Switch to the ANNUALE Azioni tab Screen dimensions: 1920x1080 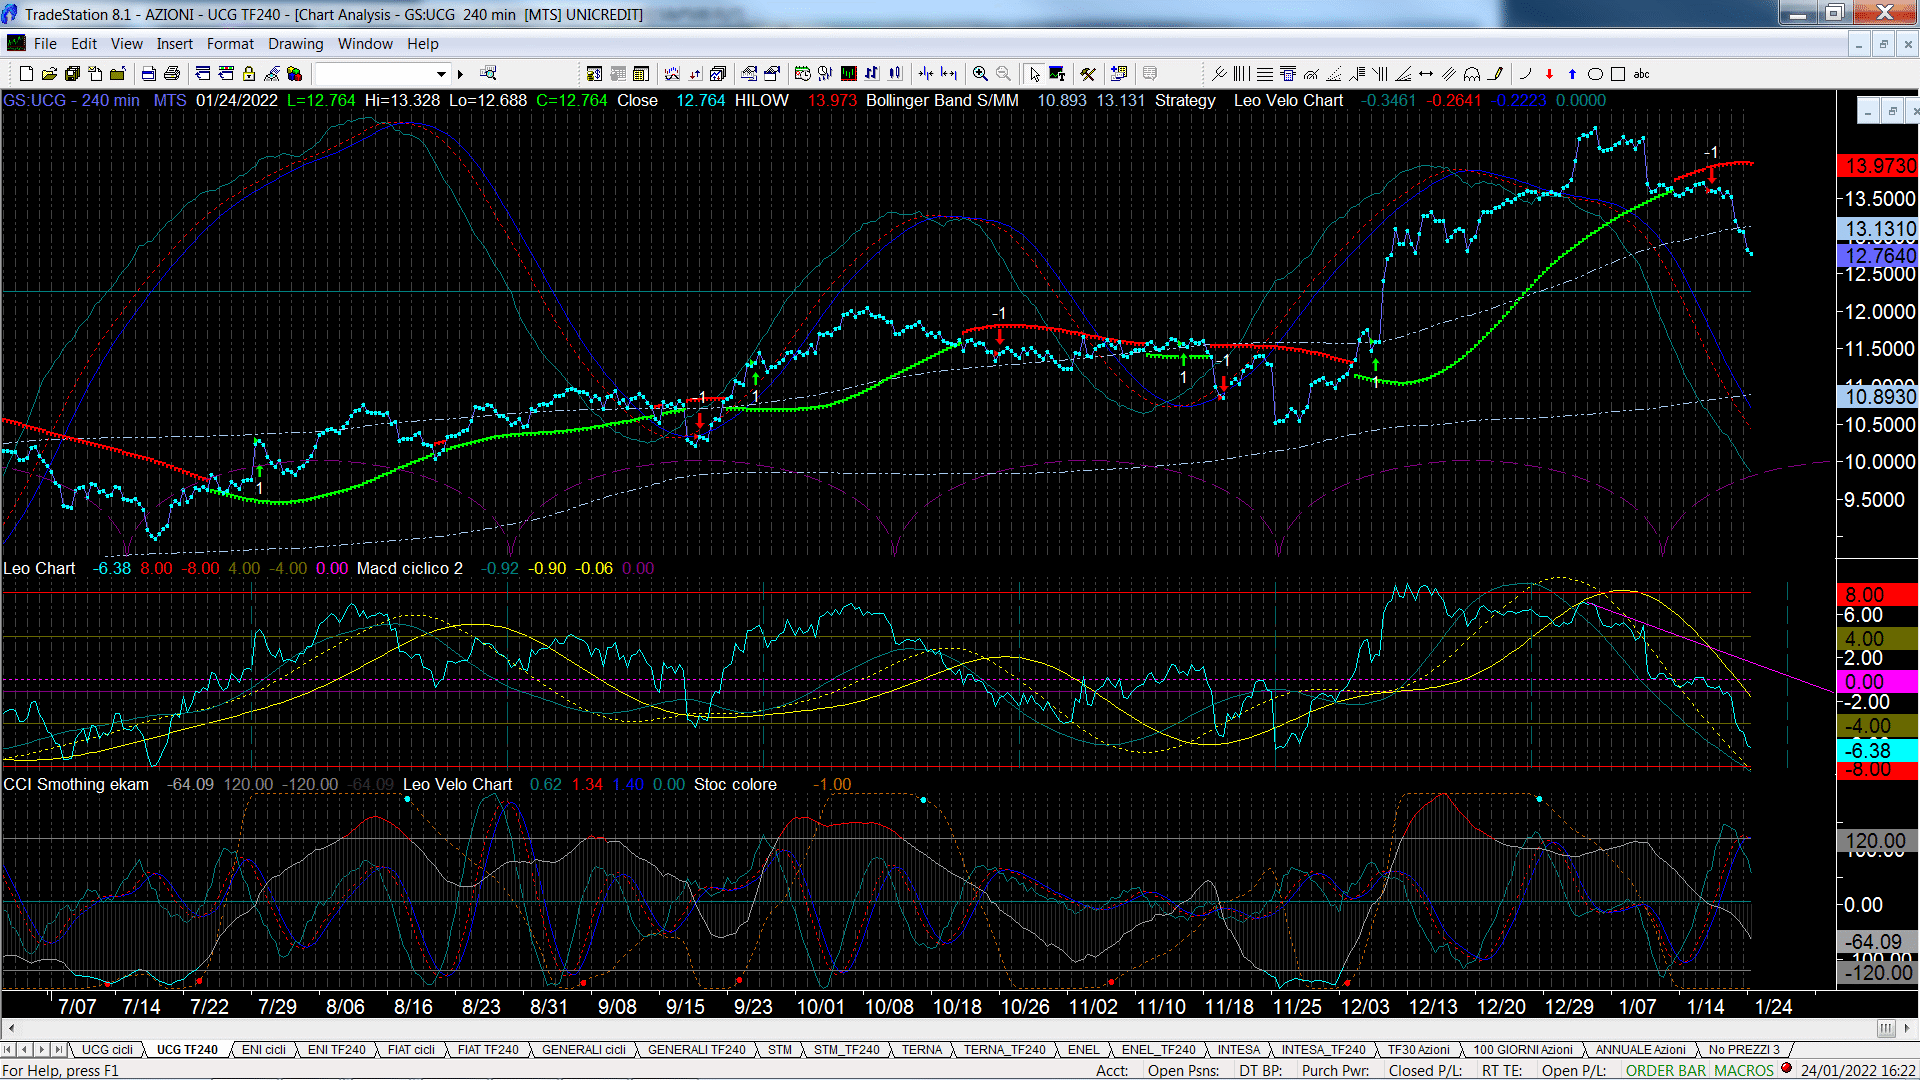tap(1641, 1050)
